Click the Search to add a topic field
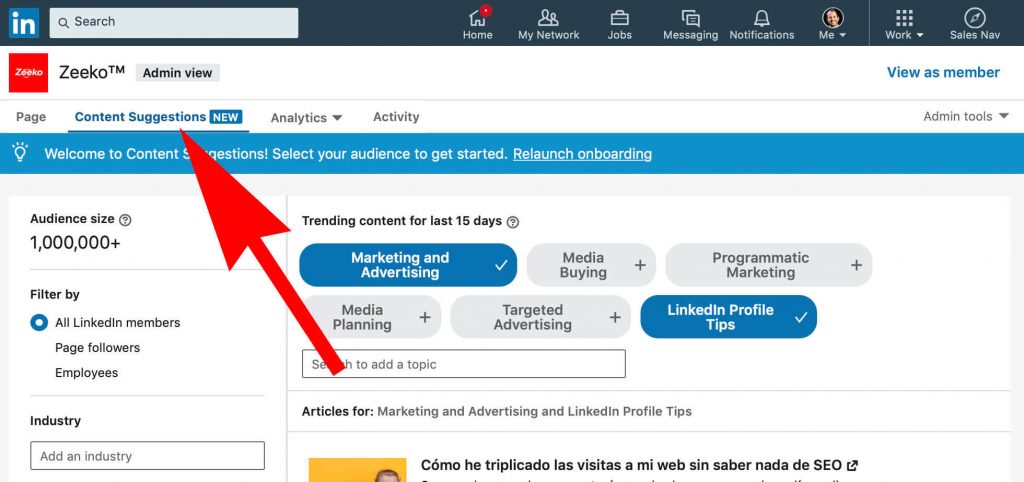 [x=464, y=364]
